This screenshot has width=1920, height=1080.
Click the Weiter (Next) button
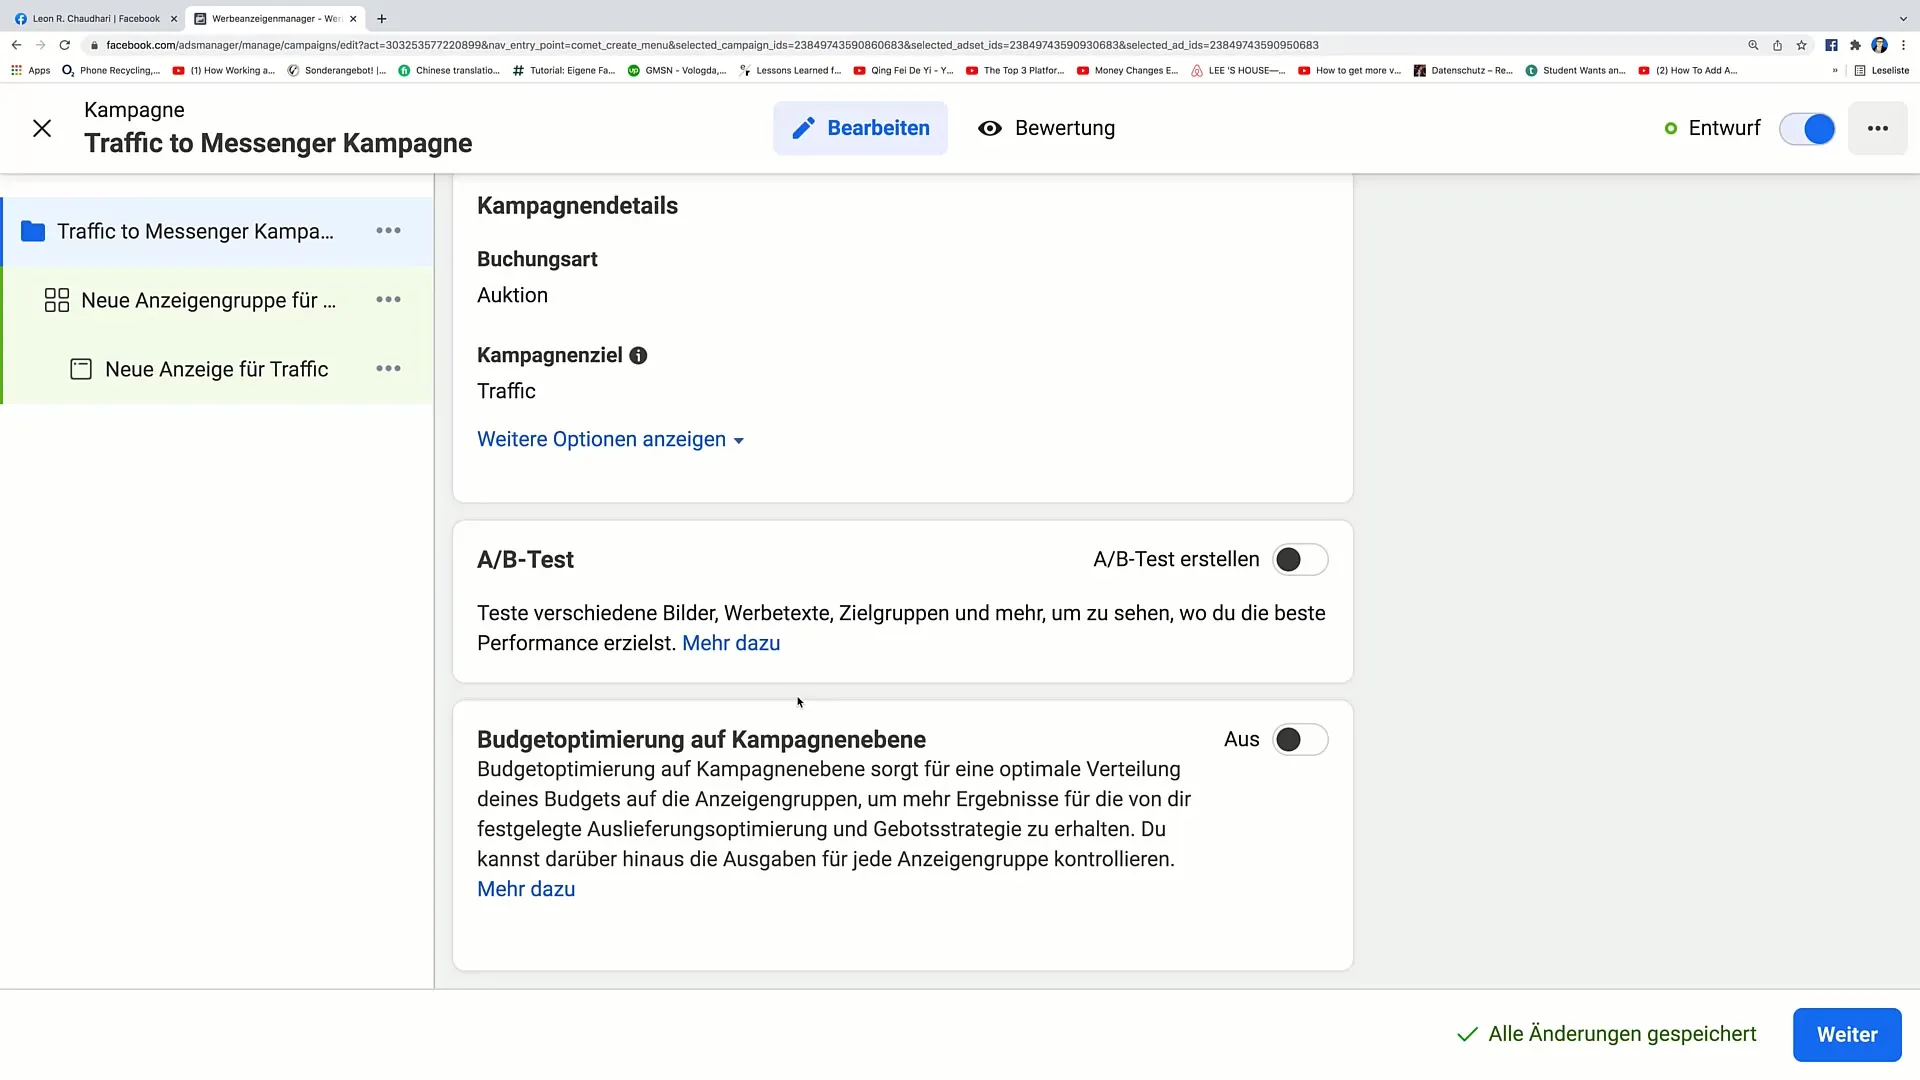pyautogui.click(x=1847, y=1034)
